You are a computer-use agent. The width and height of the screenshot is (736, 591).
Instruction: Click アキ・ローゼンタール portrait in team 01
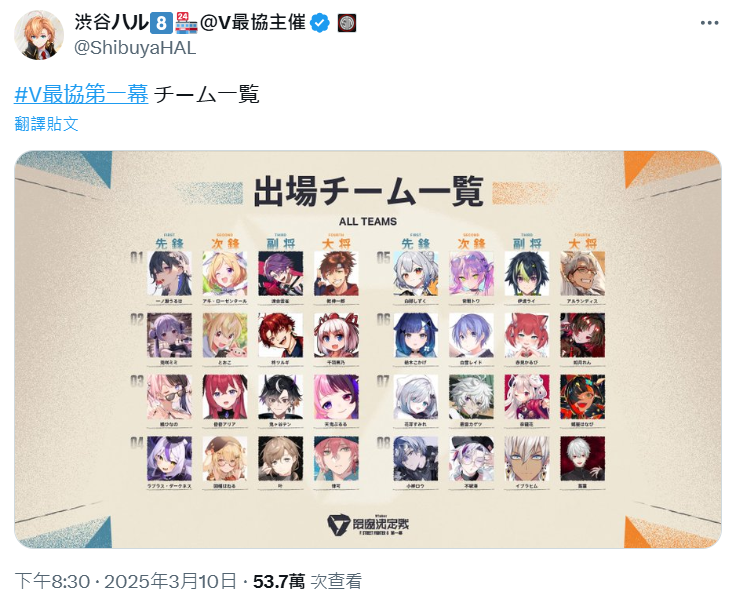click(225, 273)
